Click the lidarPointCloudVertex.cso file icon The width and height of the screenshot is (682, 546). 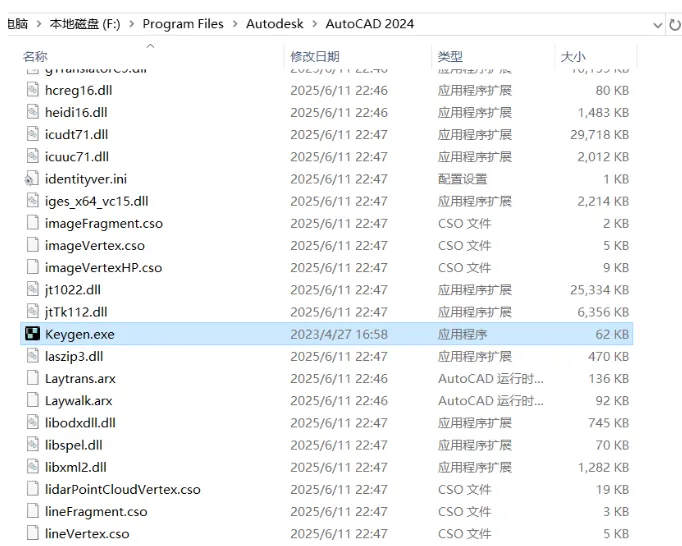[33, 489]
